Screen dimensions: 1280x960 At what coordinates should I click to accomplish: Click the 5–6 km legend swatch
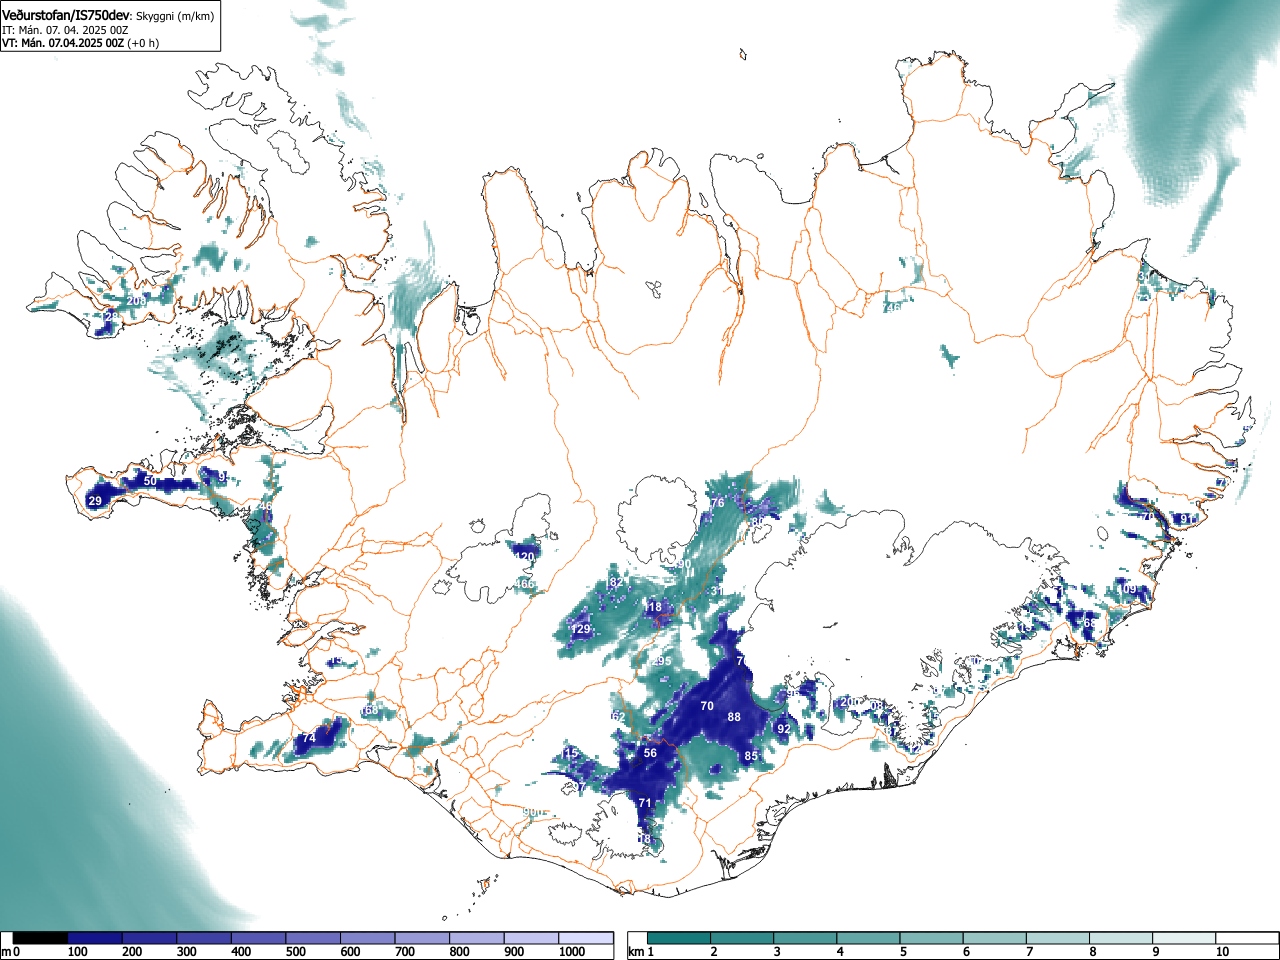point(934,938)
